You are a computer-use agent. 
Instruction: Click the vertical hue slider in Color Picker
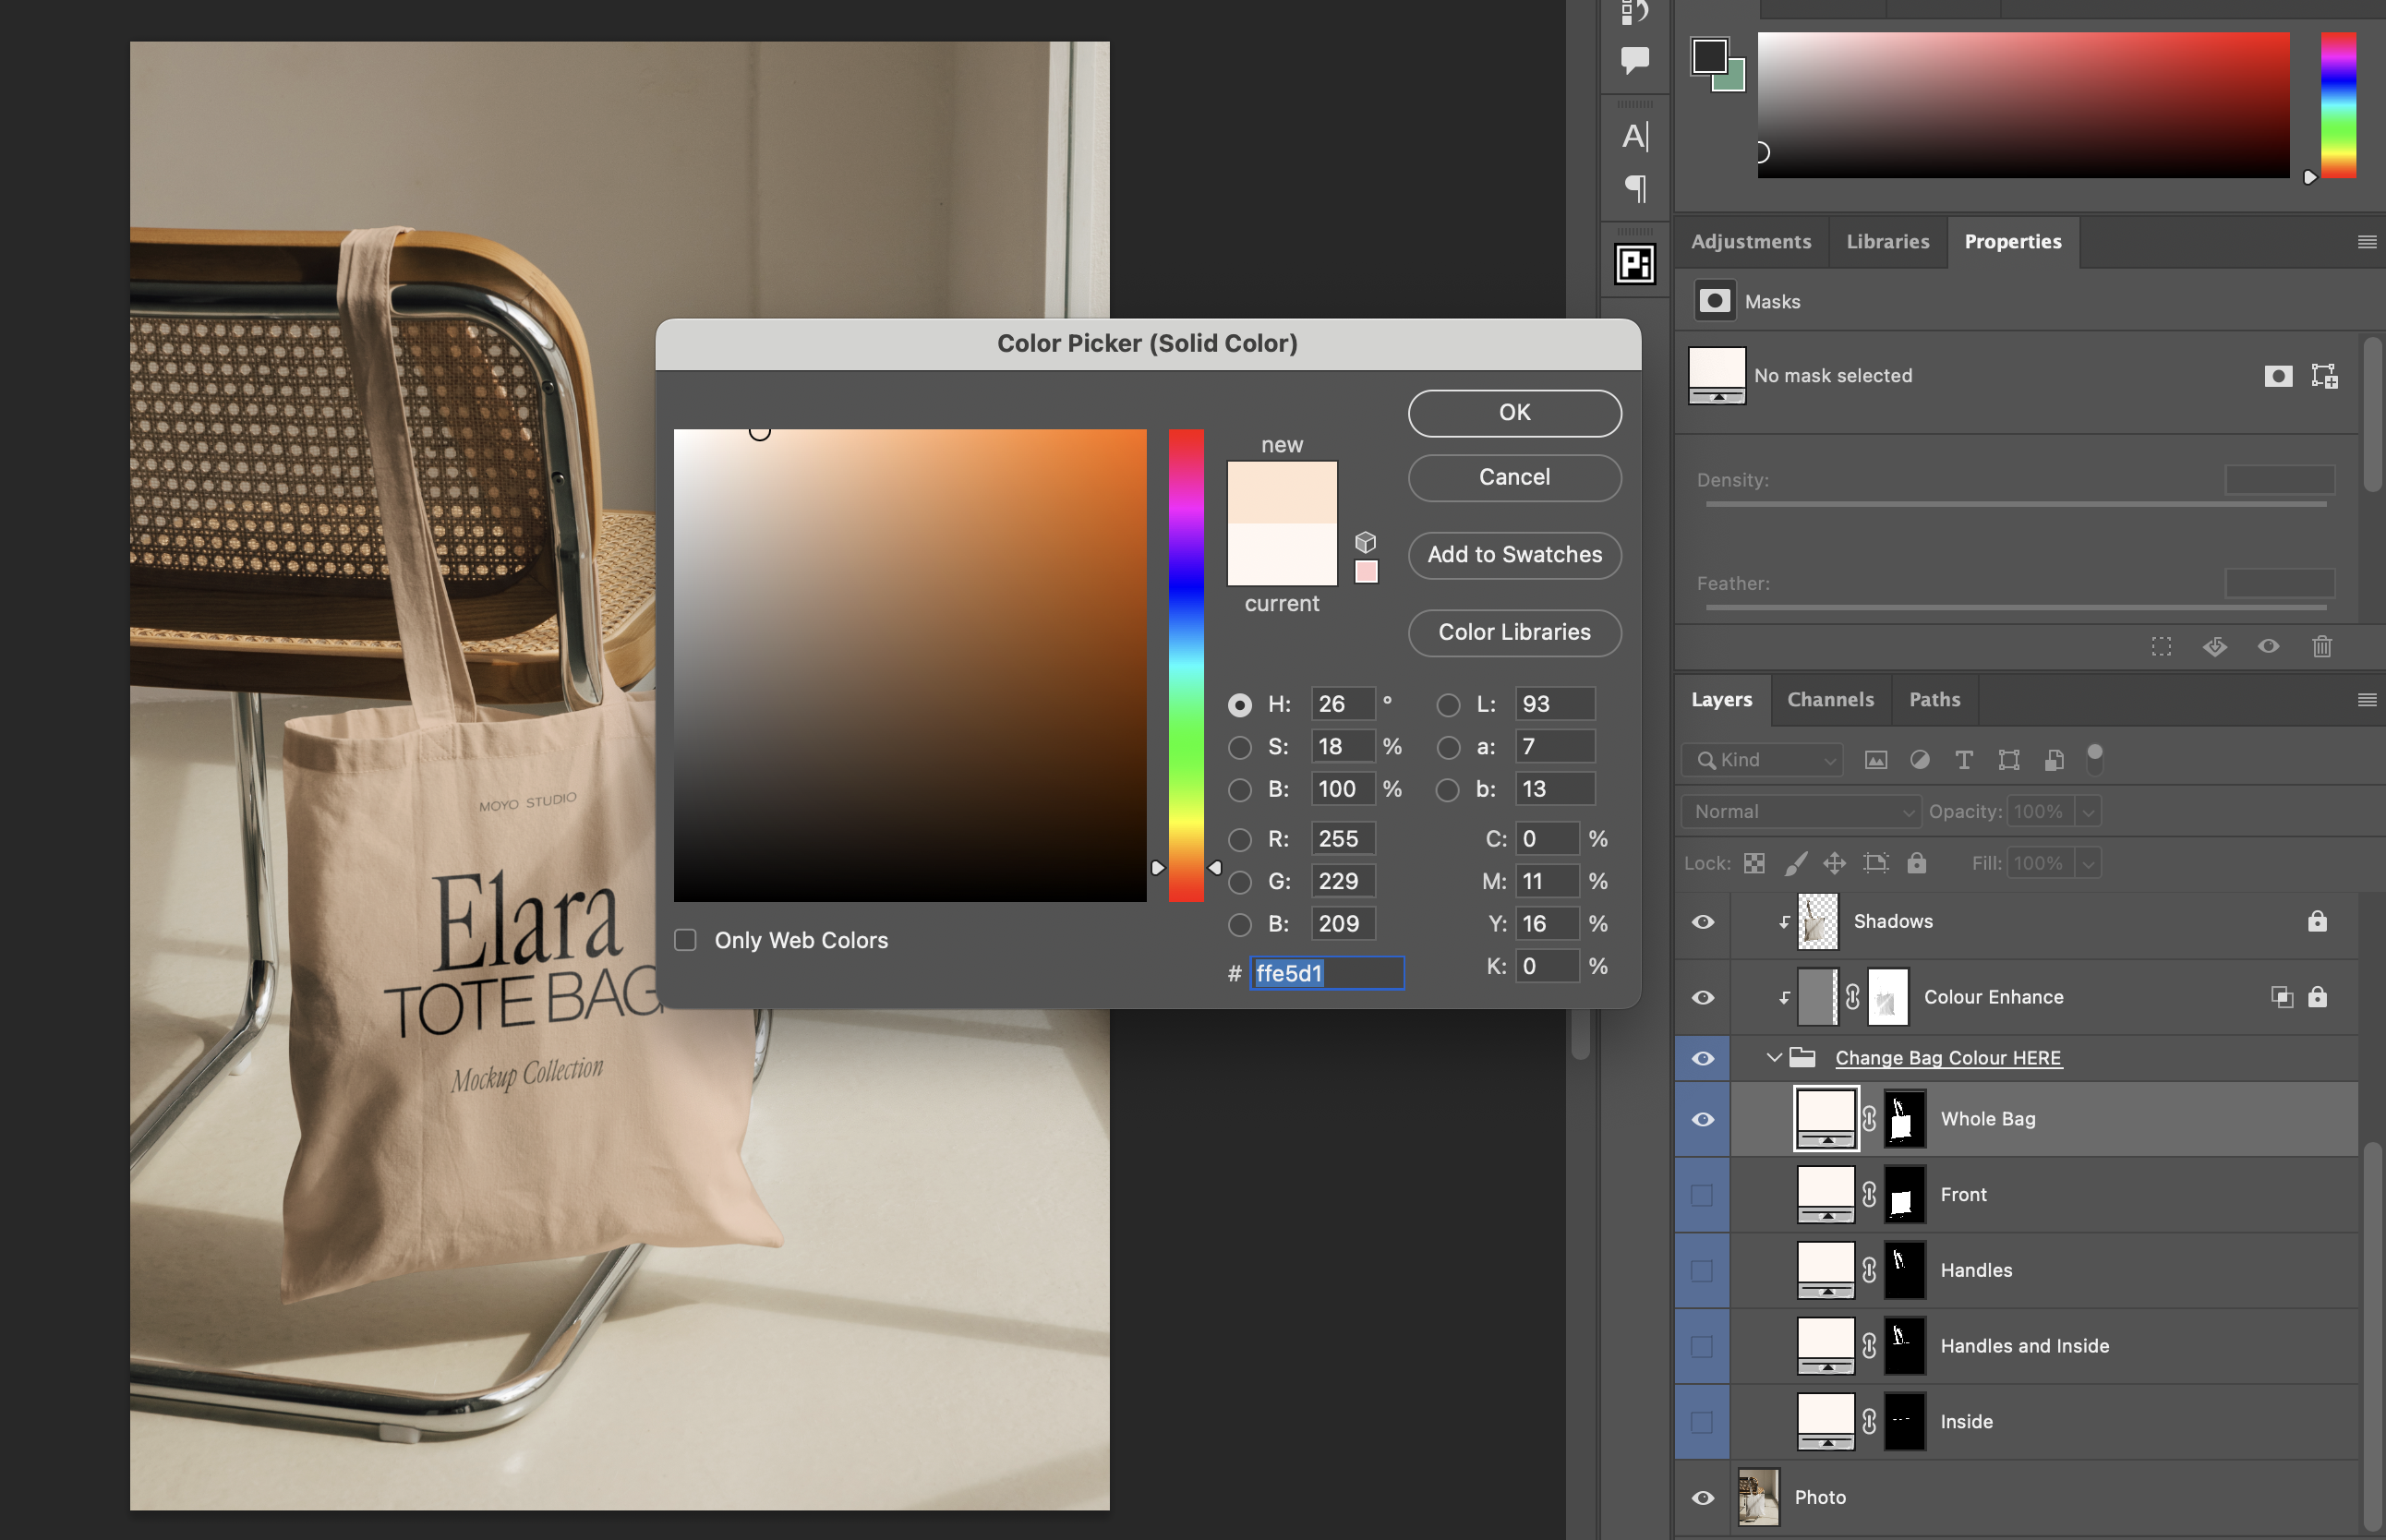(1186, 665)
